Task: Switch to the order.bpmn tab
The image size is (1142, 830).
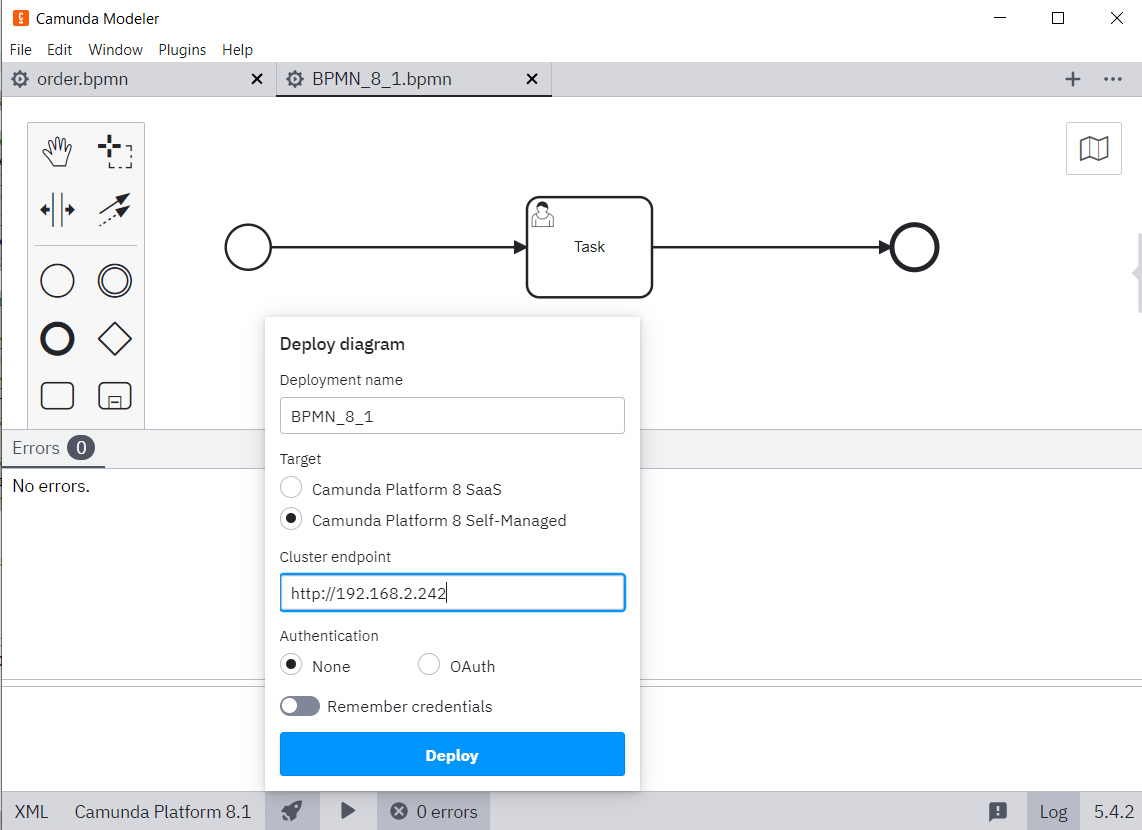Action: pyautogui.click(x=138, y=79)
